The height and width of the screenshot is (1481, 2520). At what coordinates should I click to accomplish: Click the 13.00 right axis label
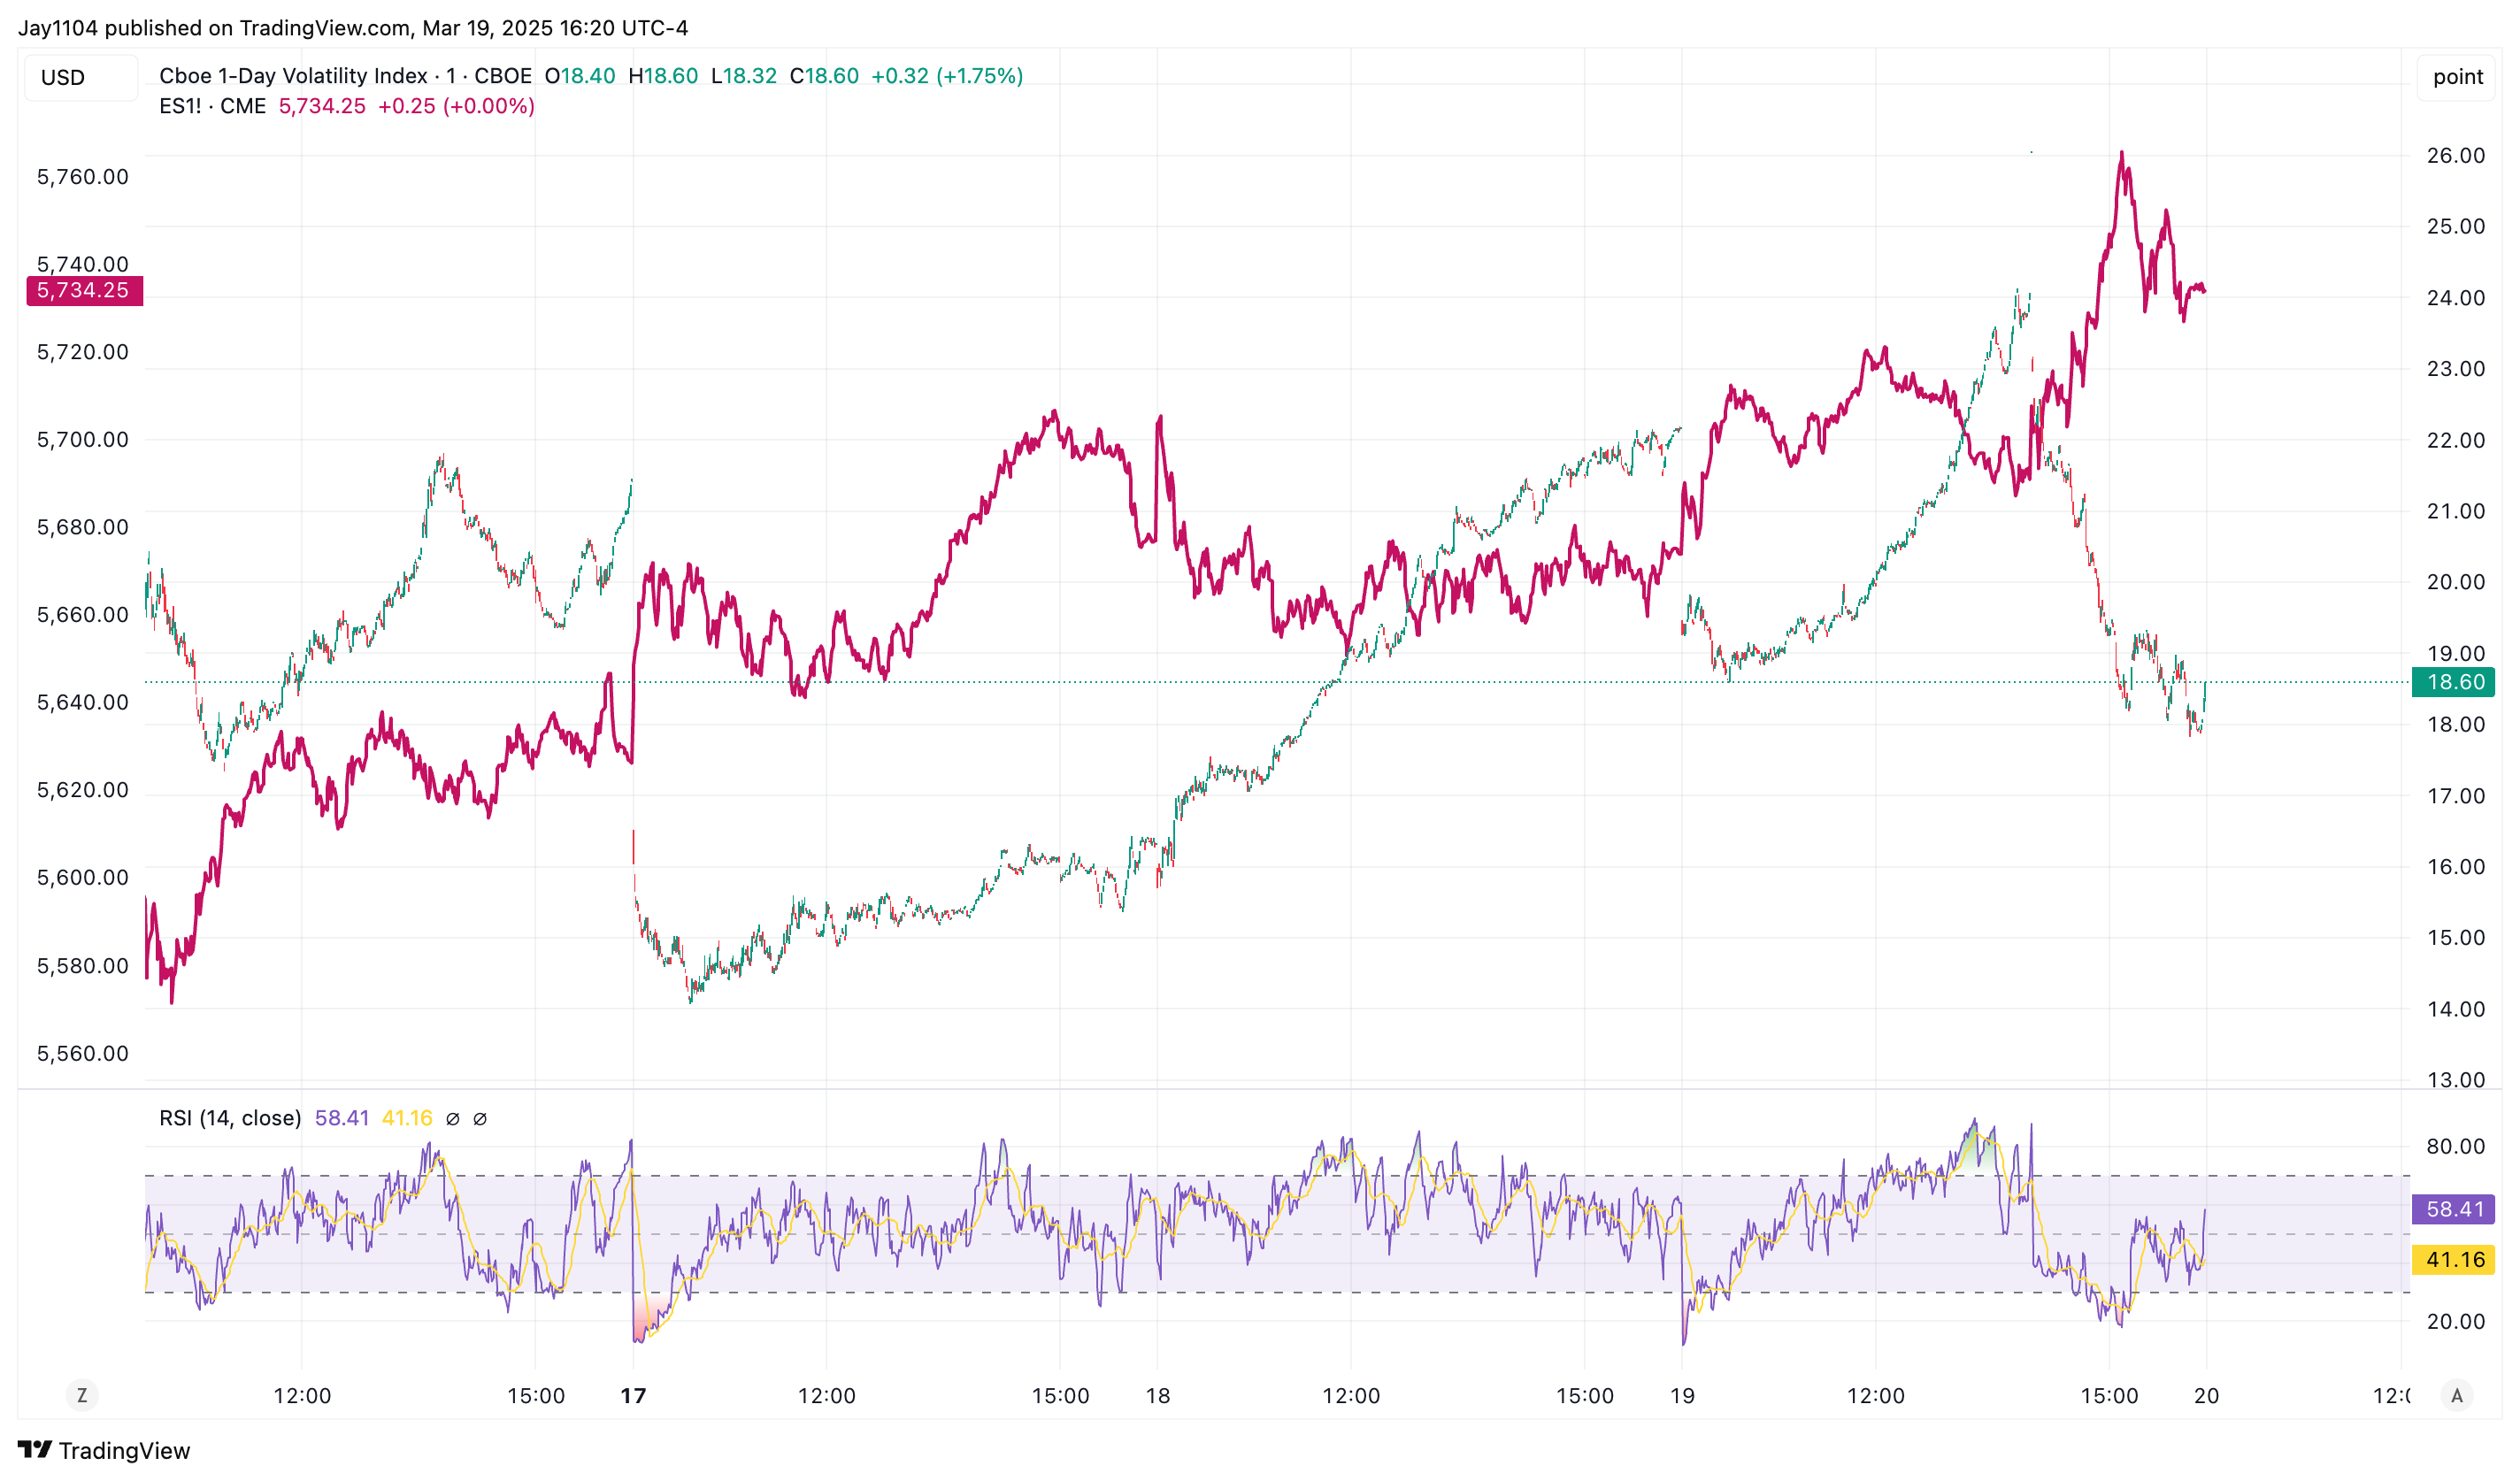pos(2455,1079)
